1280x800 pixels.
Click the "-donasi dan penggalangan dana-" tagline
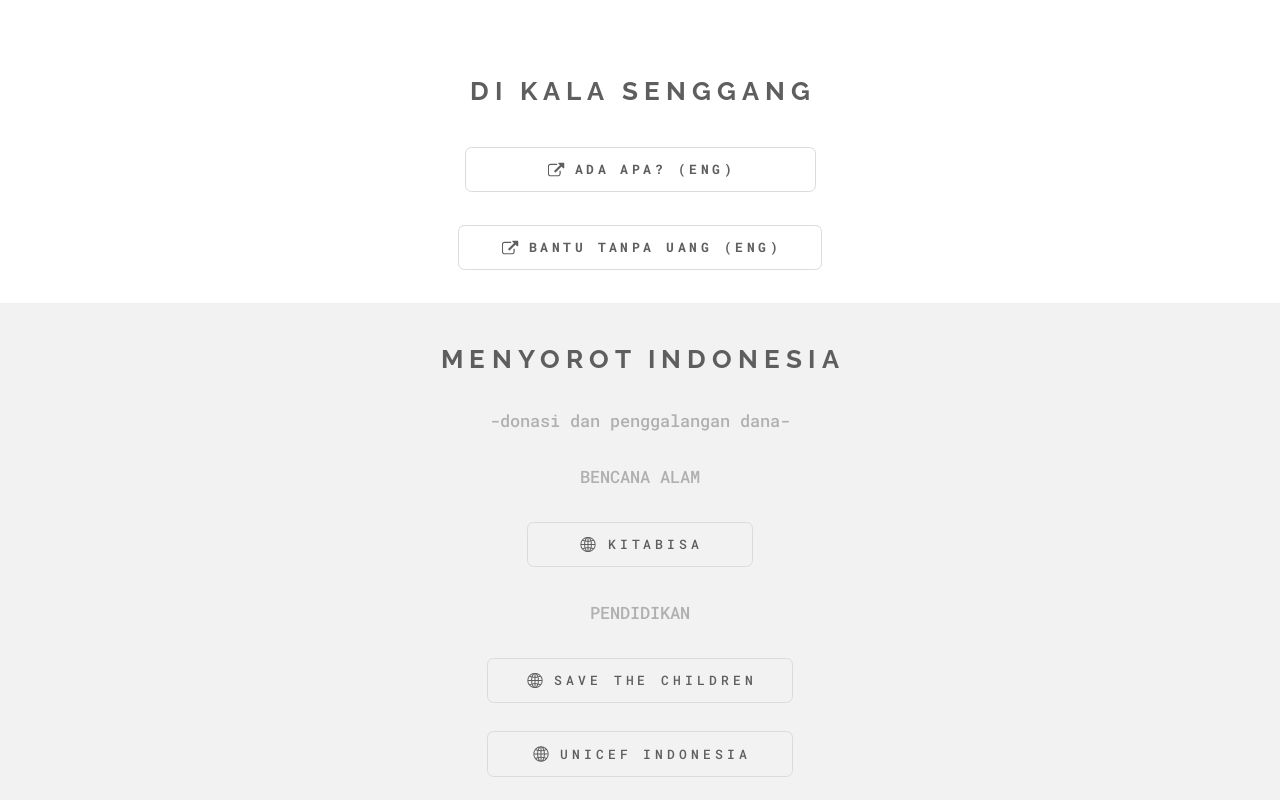(640, 421)
